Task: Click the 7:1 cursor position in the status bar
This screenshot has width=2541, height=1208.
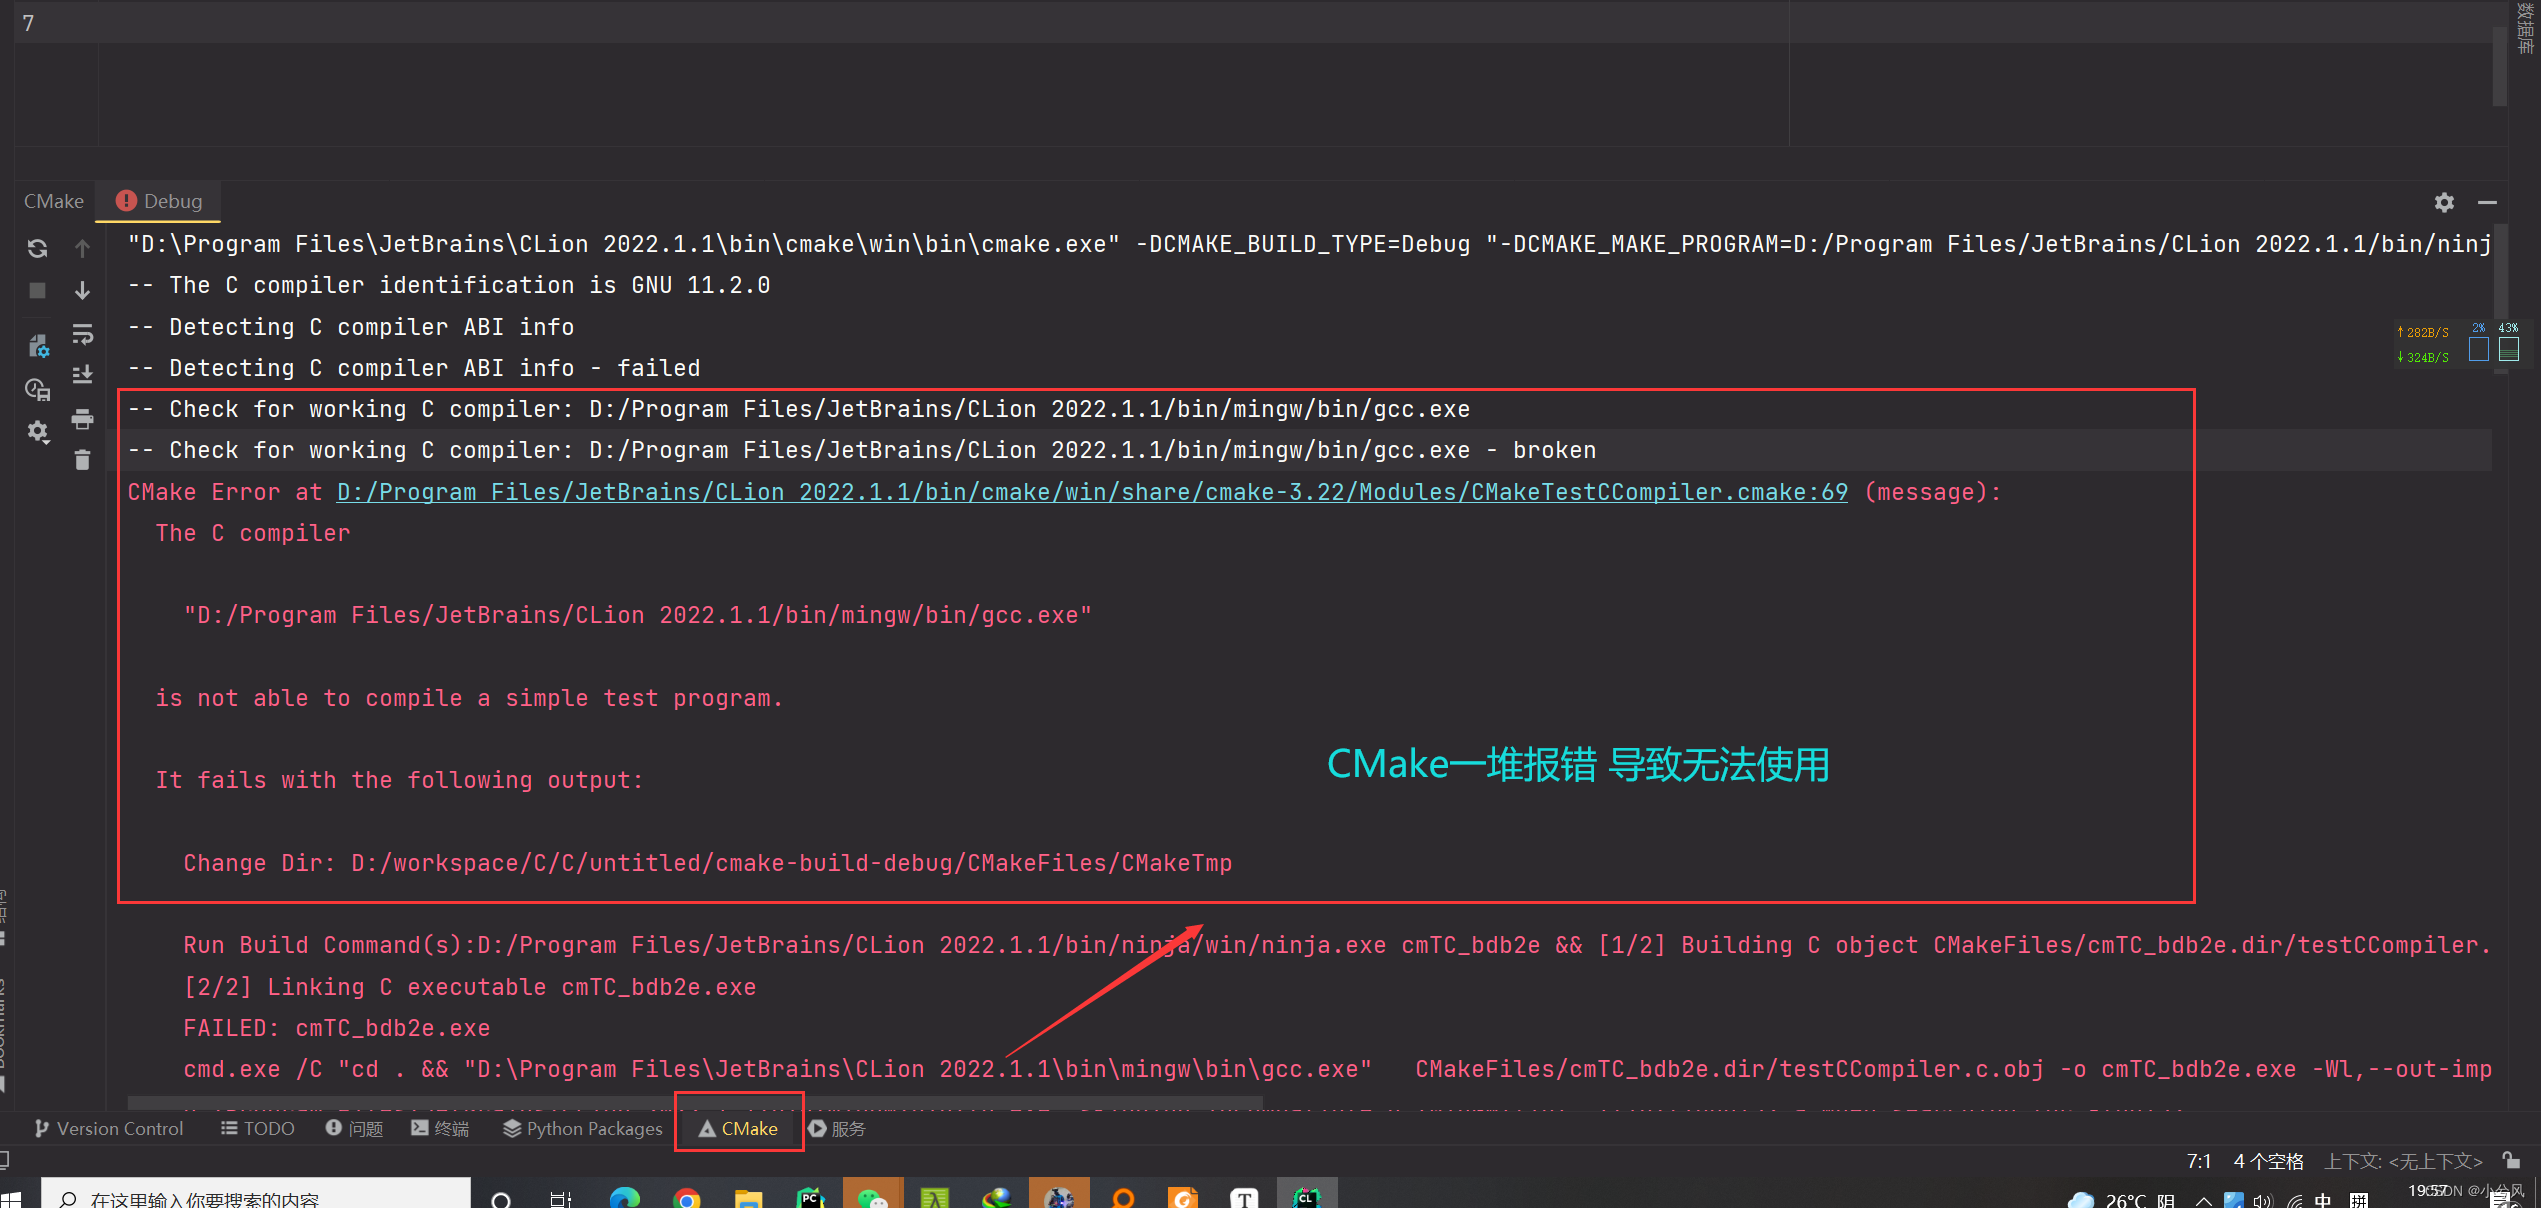Action: [2199, 1161]
